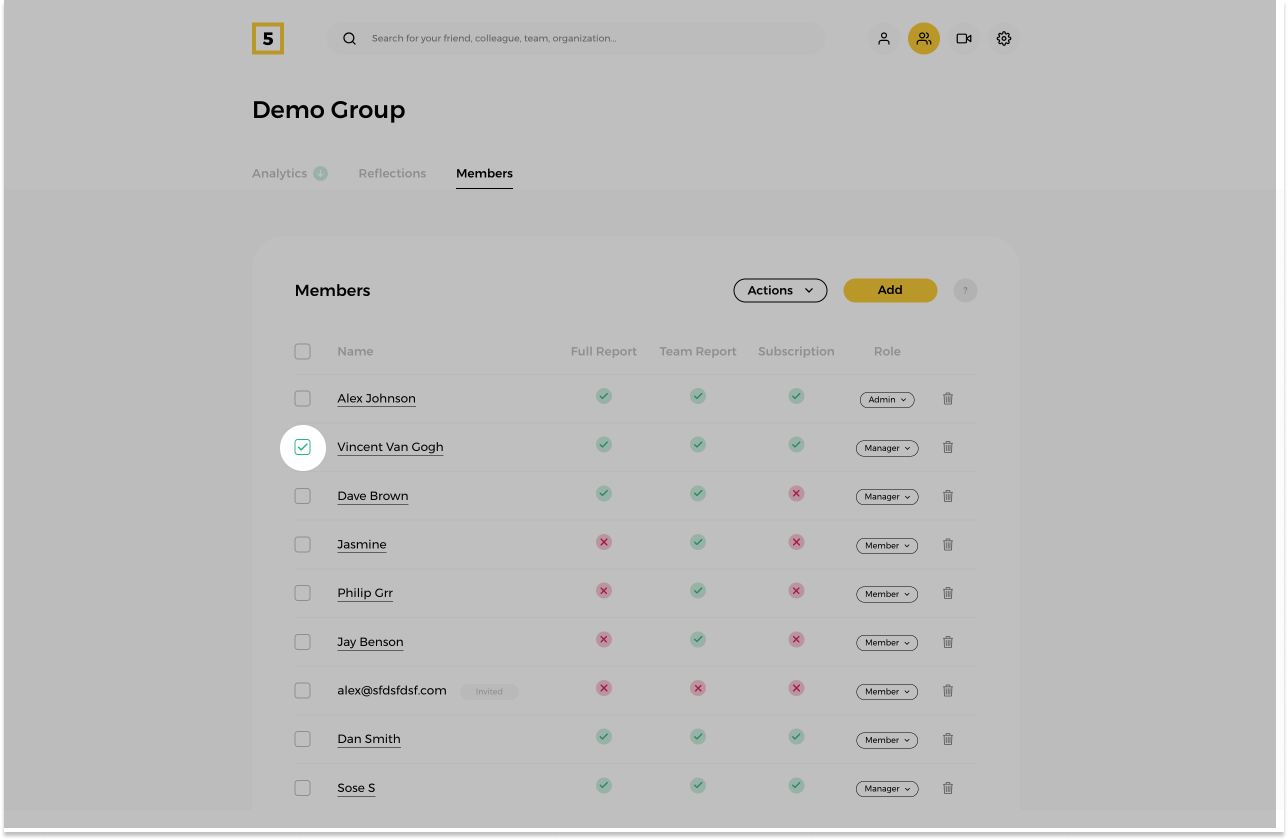Screen dimensions: 1288x840
Task: Switch to the Analytics tab
Action: coord(280,173)
